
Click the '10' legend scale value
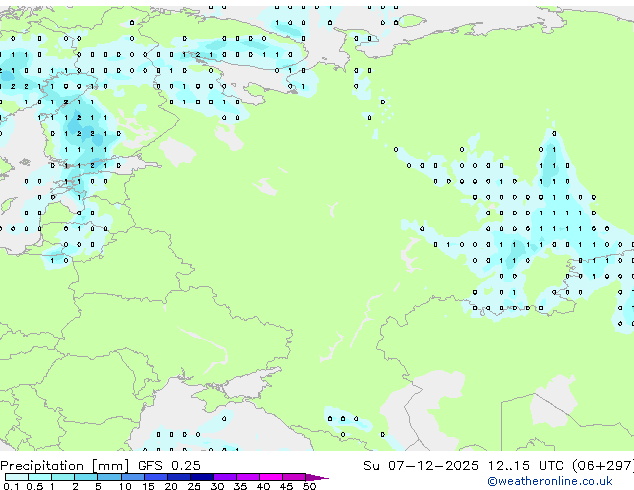click(x=125, y=486)
